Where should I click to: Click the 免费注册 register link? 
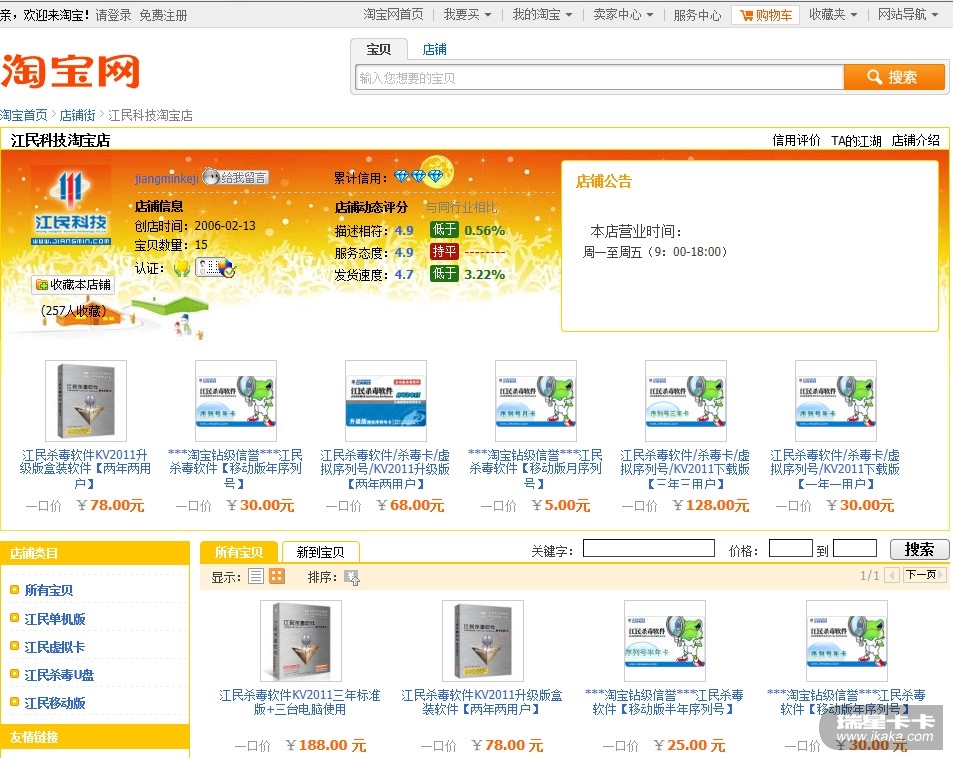[x=163, y=15]
